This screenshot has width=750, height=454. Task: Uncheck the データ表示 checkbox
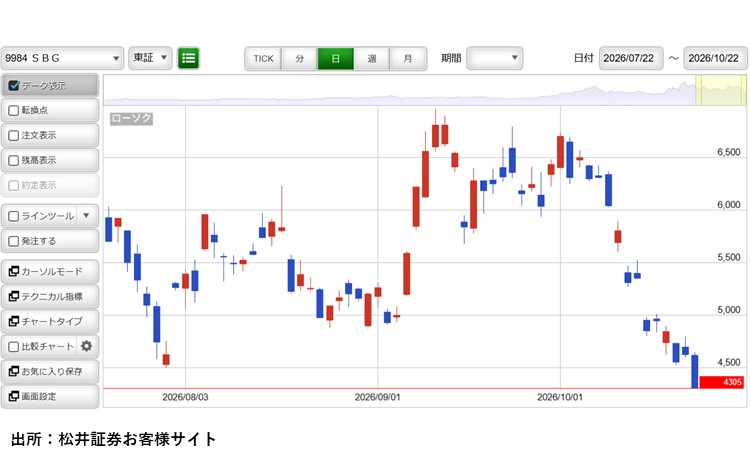click(14, 86)
